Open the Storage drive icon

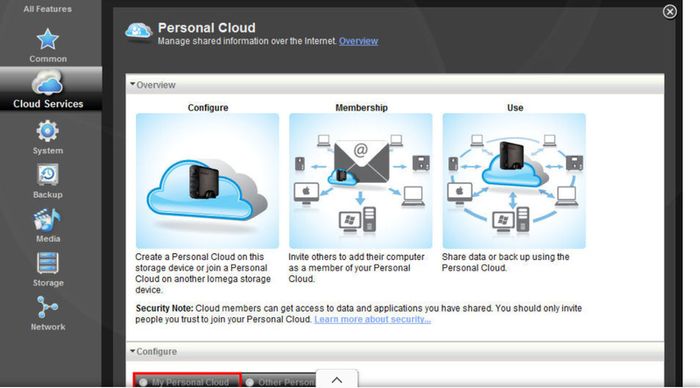(47, 263)
